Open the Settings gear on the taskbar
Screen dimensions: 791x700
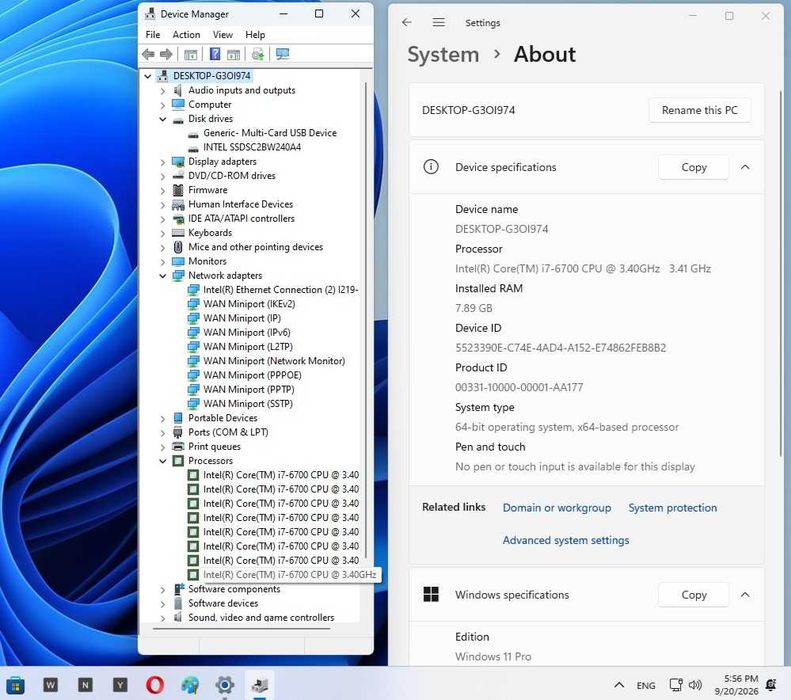224,684
